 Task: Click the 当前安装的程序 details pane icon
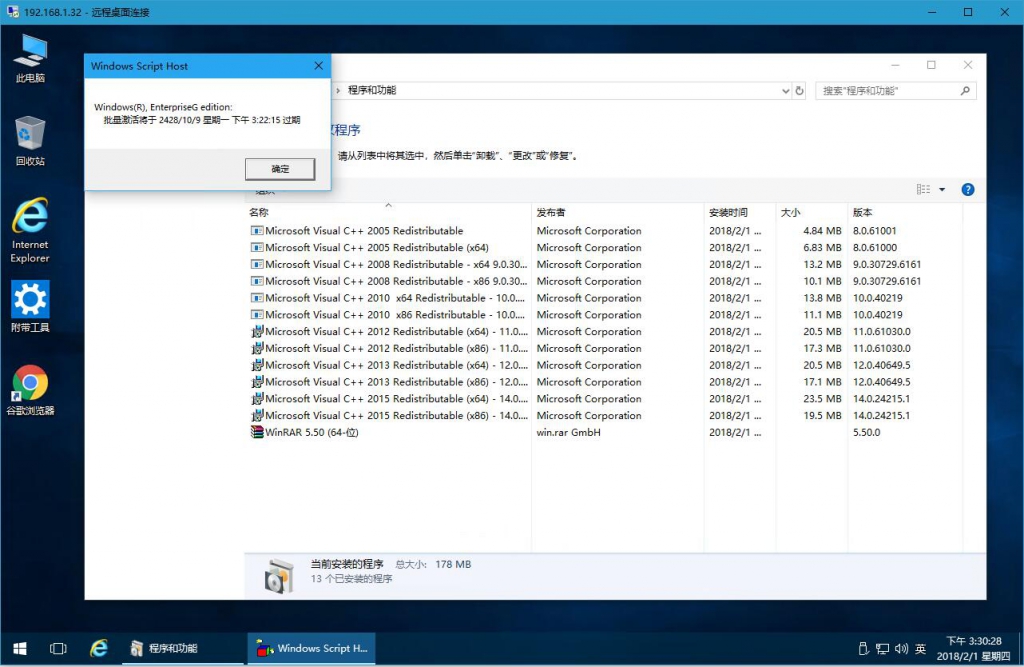click(279, 576)
